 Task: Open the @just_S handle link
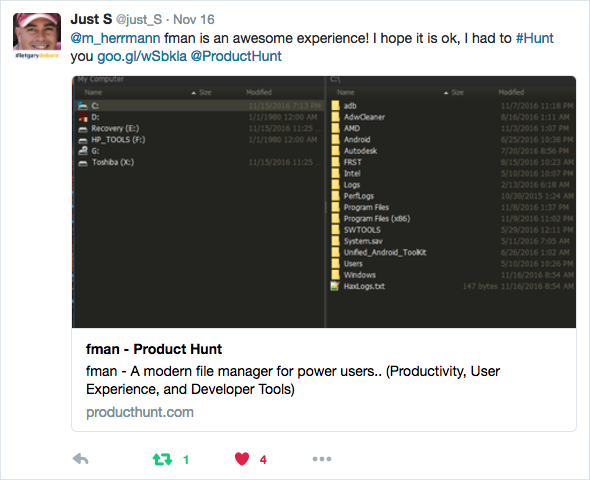tap(139, 20)
